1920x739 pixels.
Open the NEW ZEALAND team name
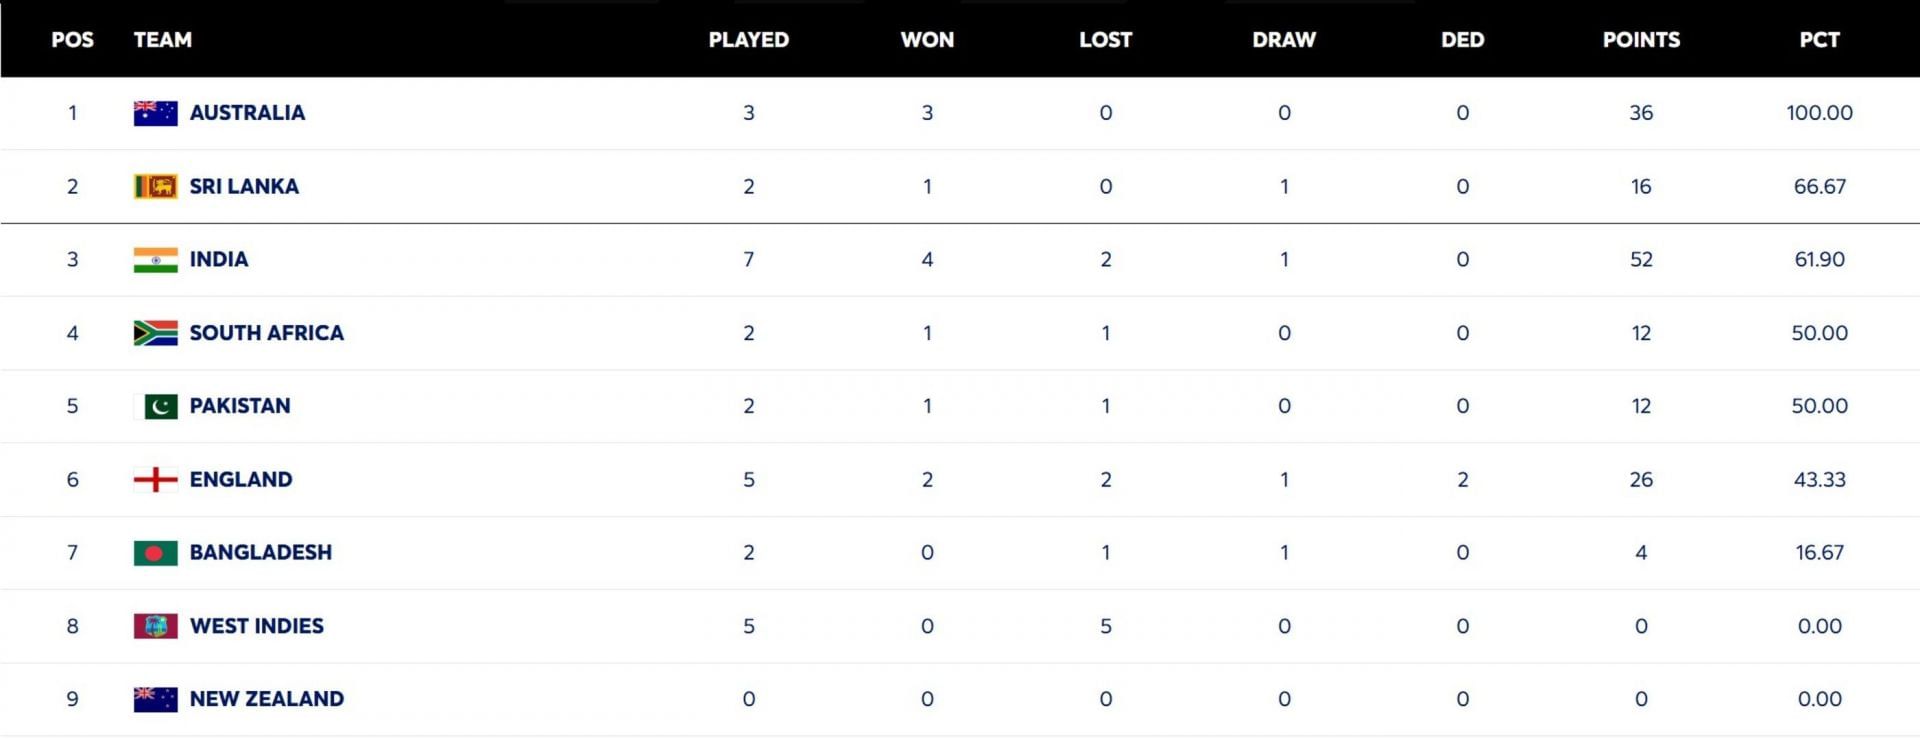(x=266, y=699)
